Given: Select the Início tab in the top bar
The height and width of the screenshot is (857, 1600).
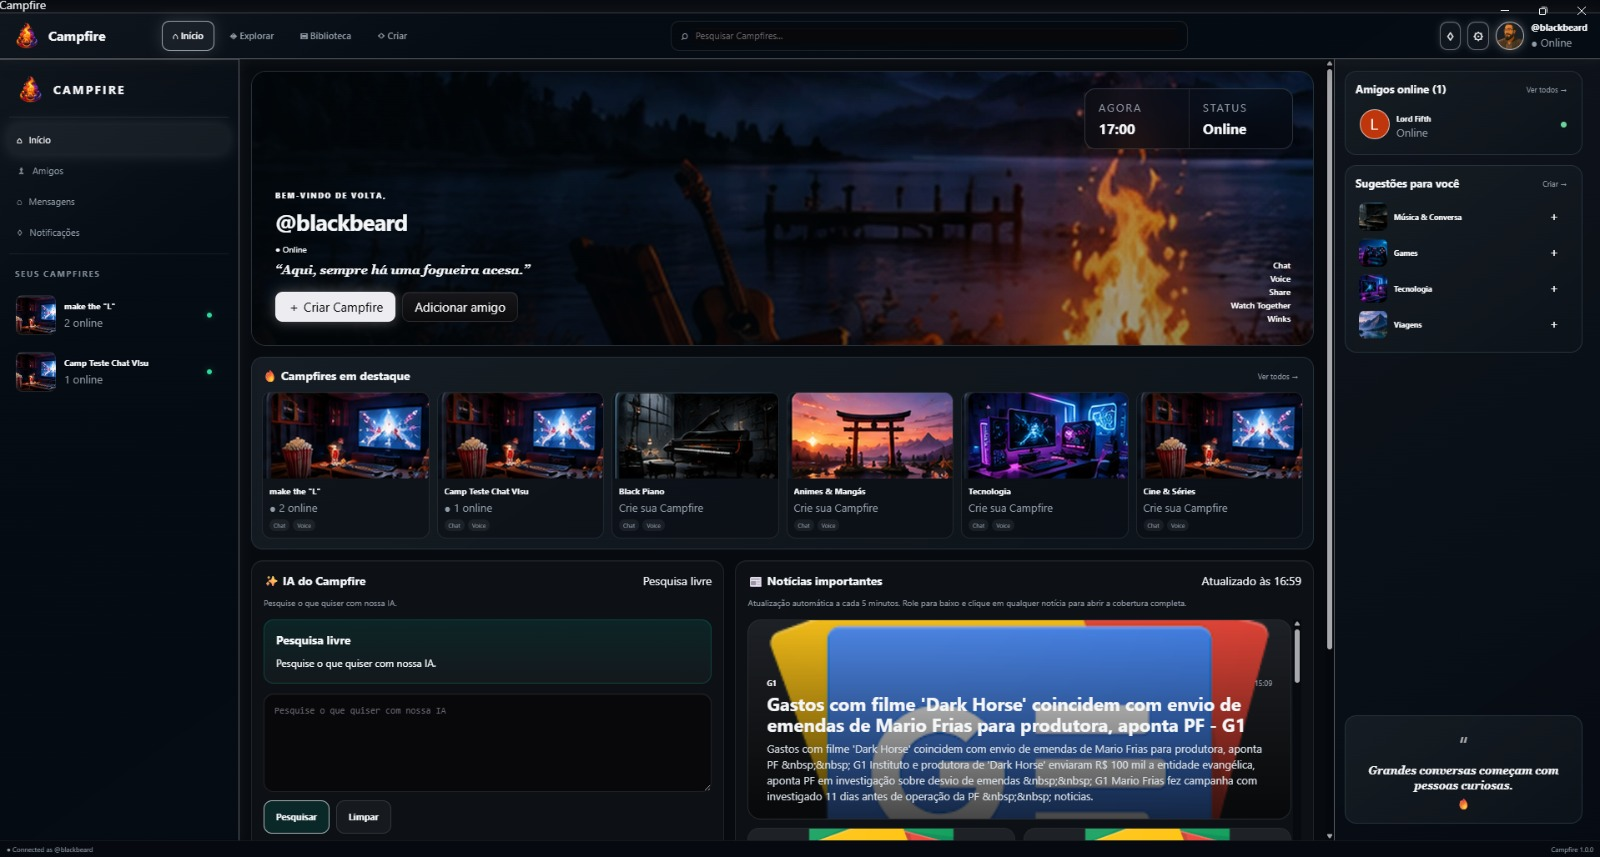Looking at the screenshot, I should 188,36.
